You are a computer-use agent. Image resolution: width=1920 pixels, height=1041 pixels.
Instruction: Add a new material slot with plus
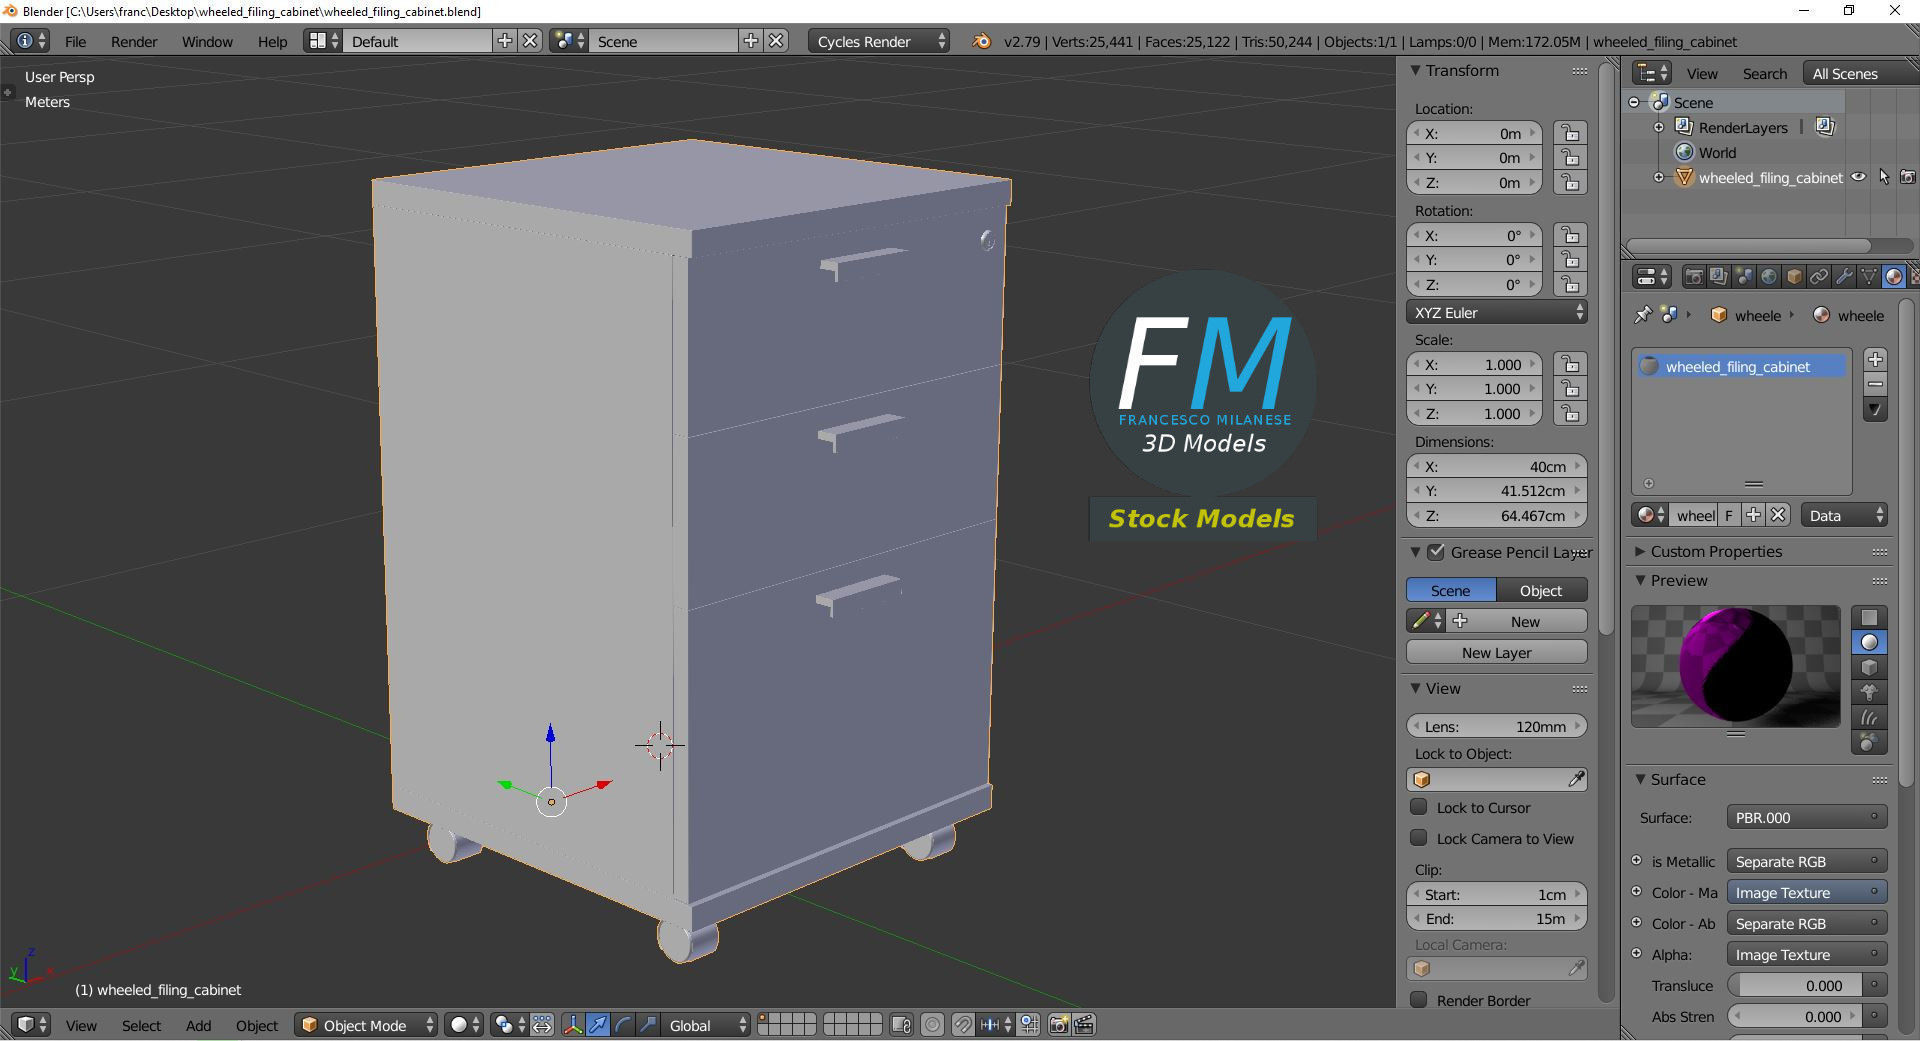point(1875,359)
